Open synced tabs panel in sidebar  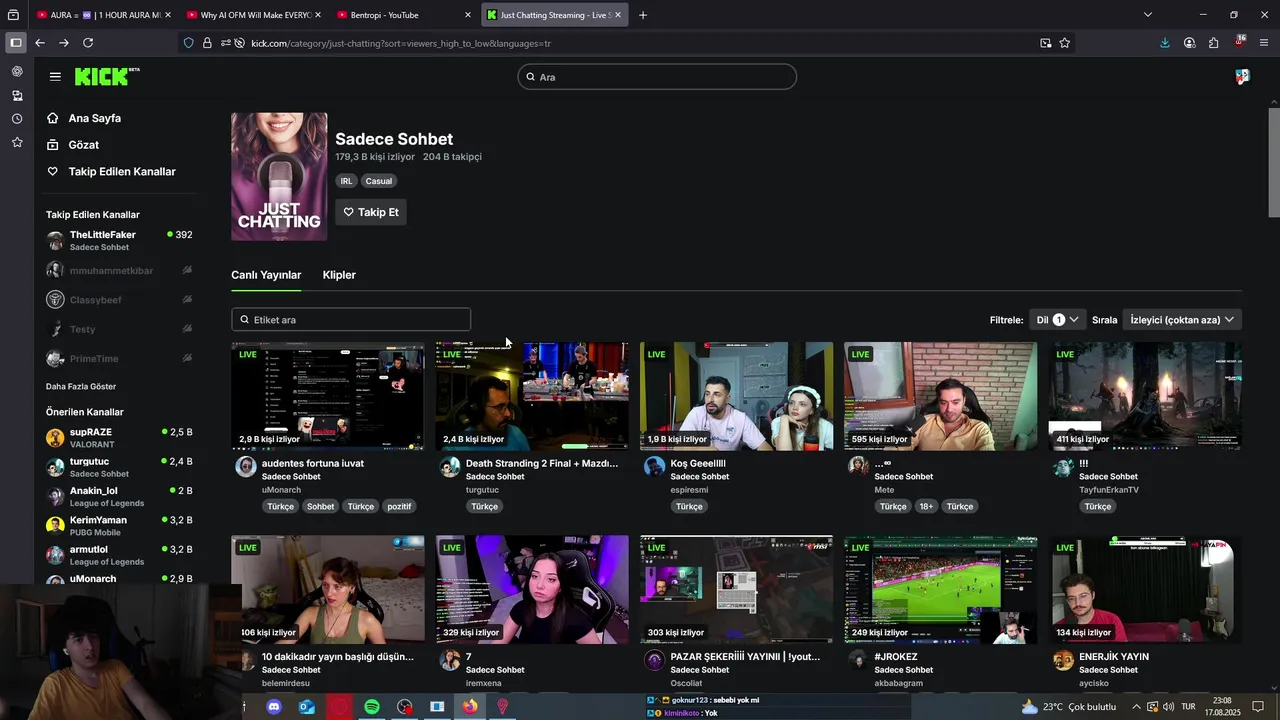pos(17,96)
